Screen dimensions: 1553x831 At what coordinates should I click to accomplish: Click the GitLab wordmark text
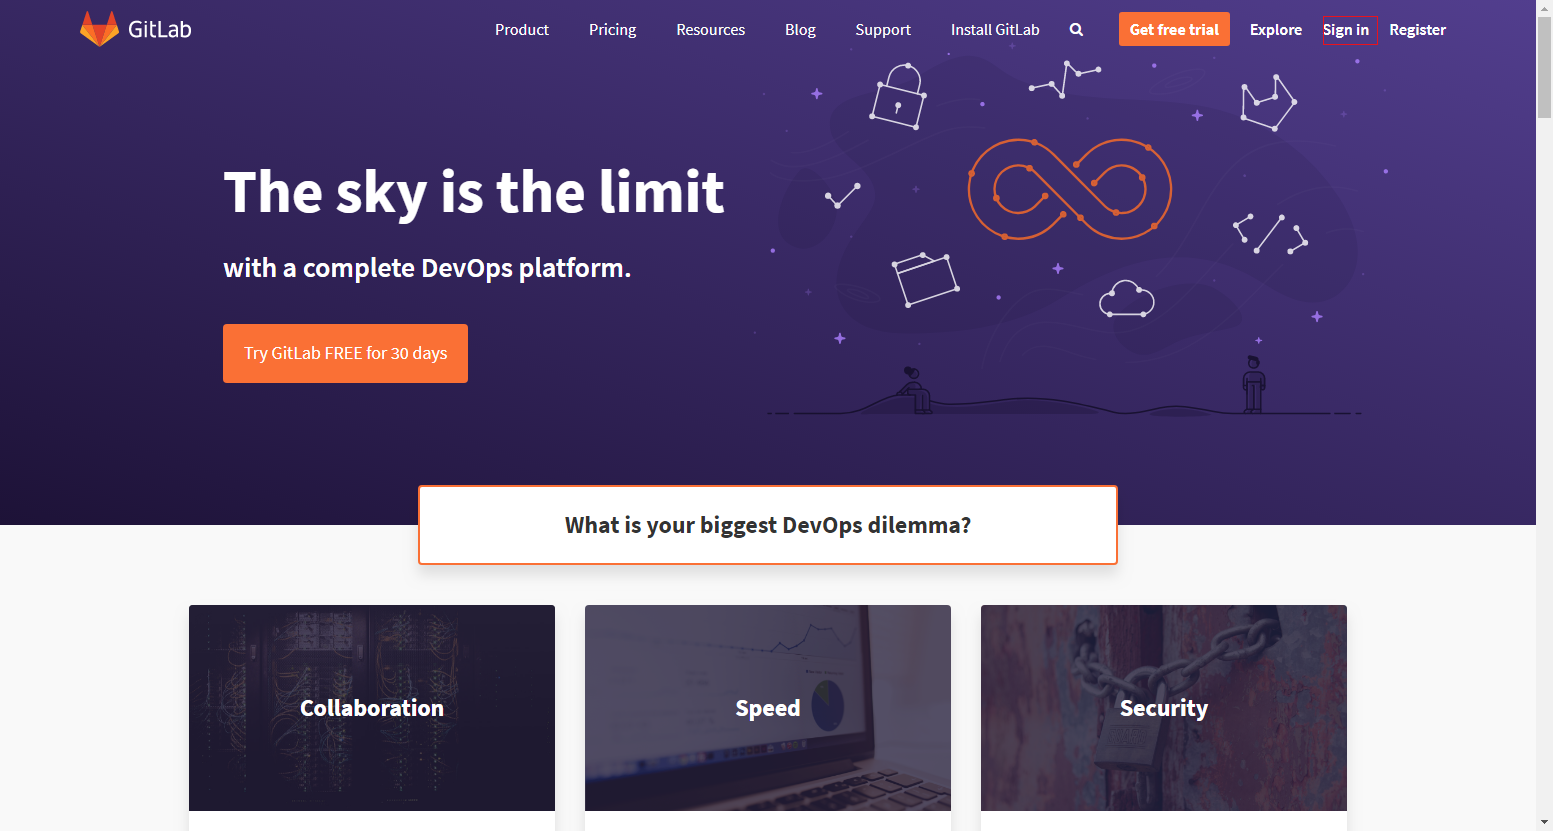(159, 29)
